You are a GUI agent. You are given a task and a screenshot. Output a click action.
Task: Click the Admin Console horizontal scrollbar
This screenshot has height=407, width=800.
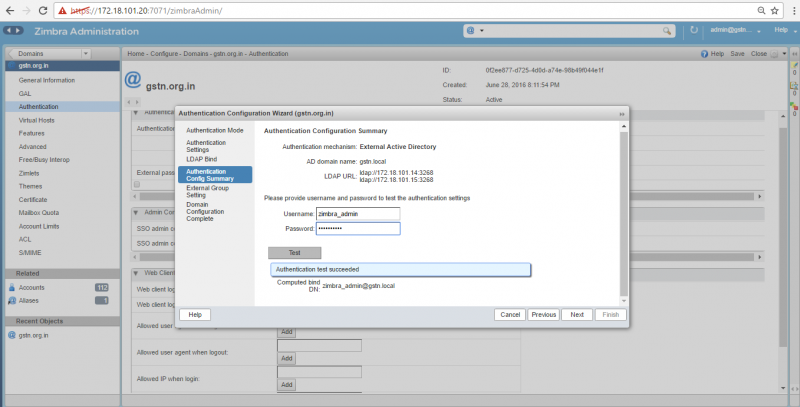point(446,258)
